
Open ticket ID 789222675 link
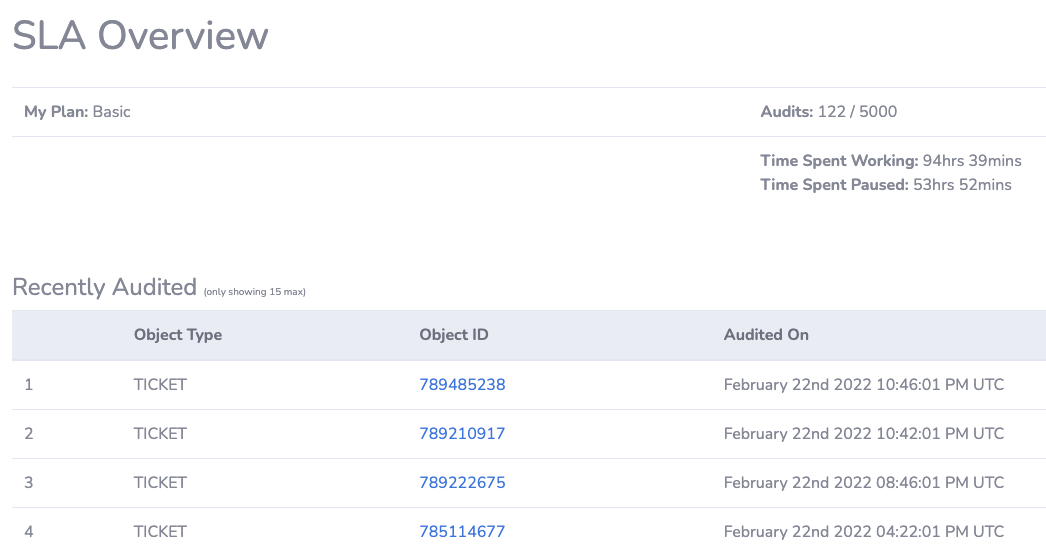pos(462,482)
